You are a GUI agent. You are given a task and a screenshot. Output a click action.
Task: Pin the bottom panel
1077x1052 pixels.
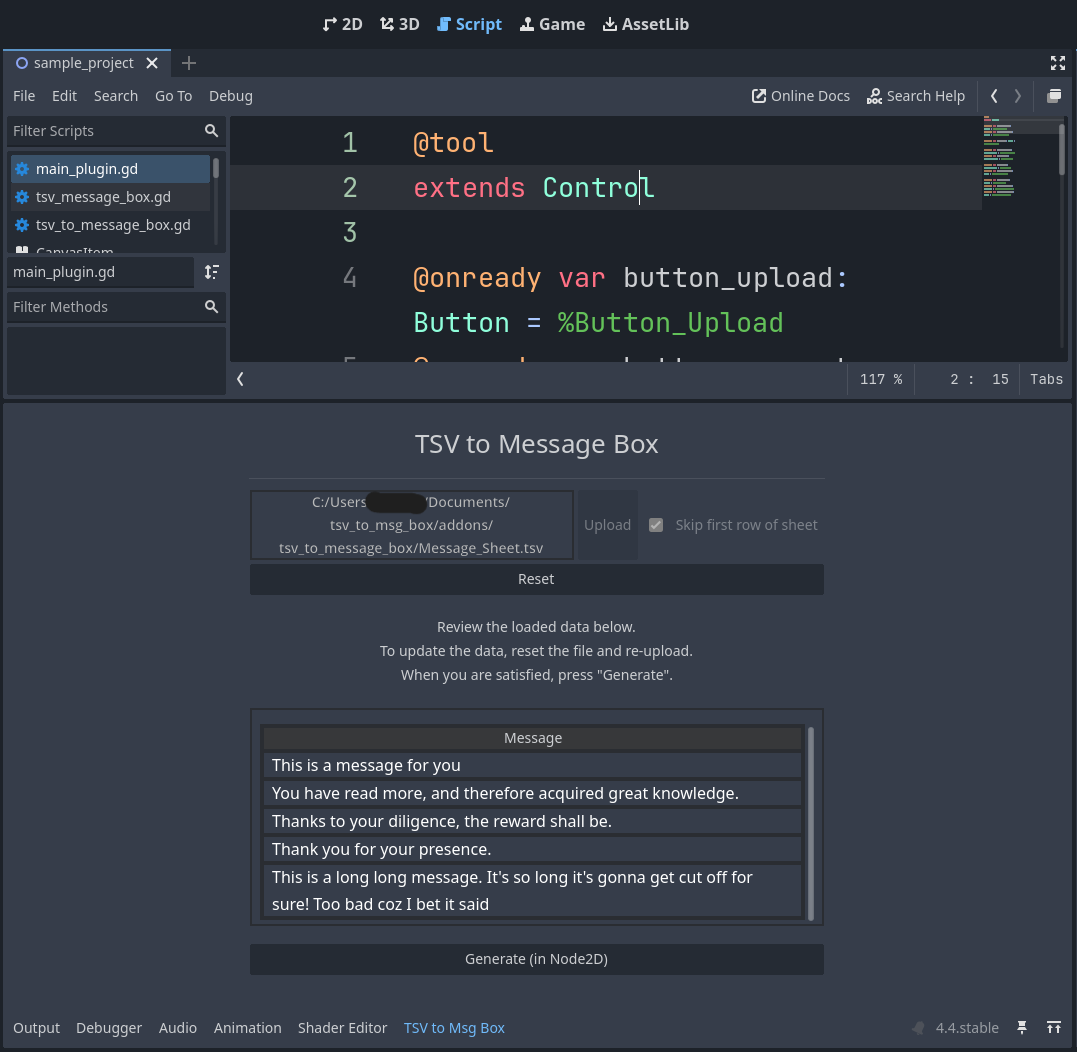point(1022,1028)
